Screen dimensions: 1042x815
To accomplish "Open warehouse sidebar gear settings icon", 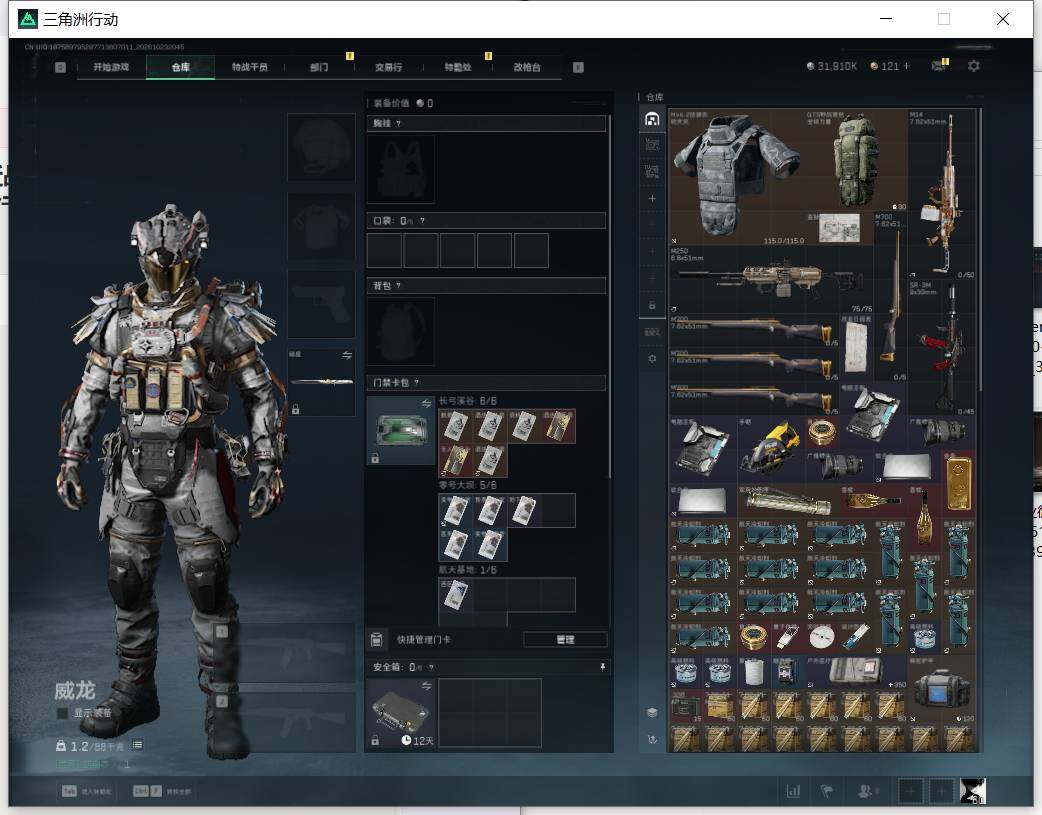I will (652, 358).
